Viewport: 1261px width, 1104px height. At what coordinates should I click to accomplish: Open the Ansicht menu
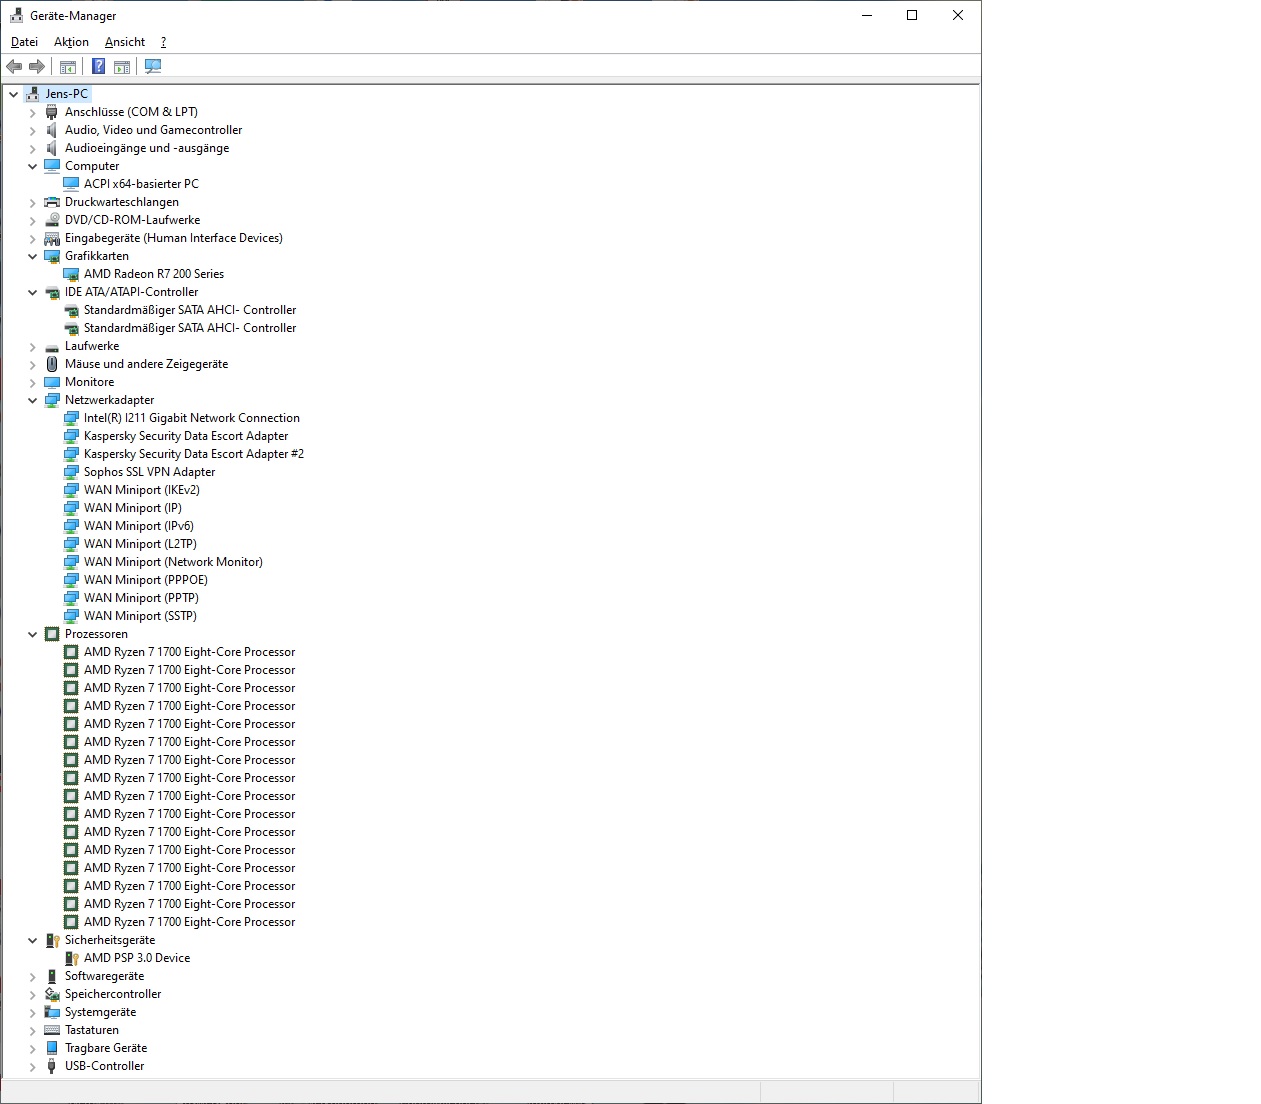[x=125, y=42]
